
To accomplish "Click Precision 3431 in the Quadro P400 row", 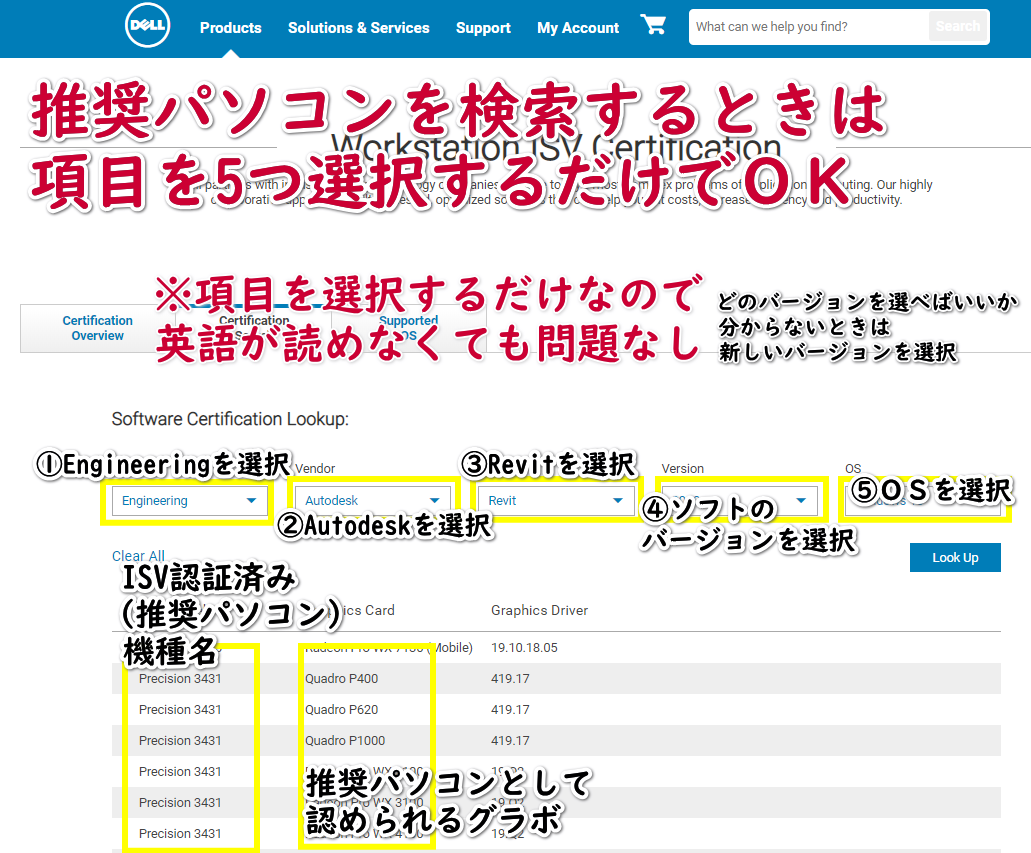I will tap(180, 679).
